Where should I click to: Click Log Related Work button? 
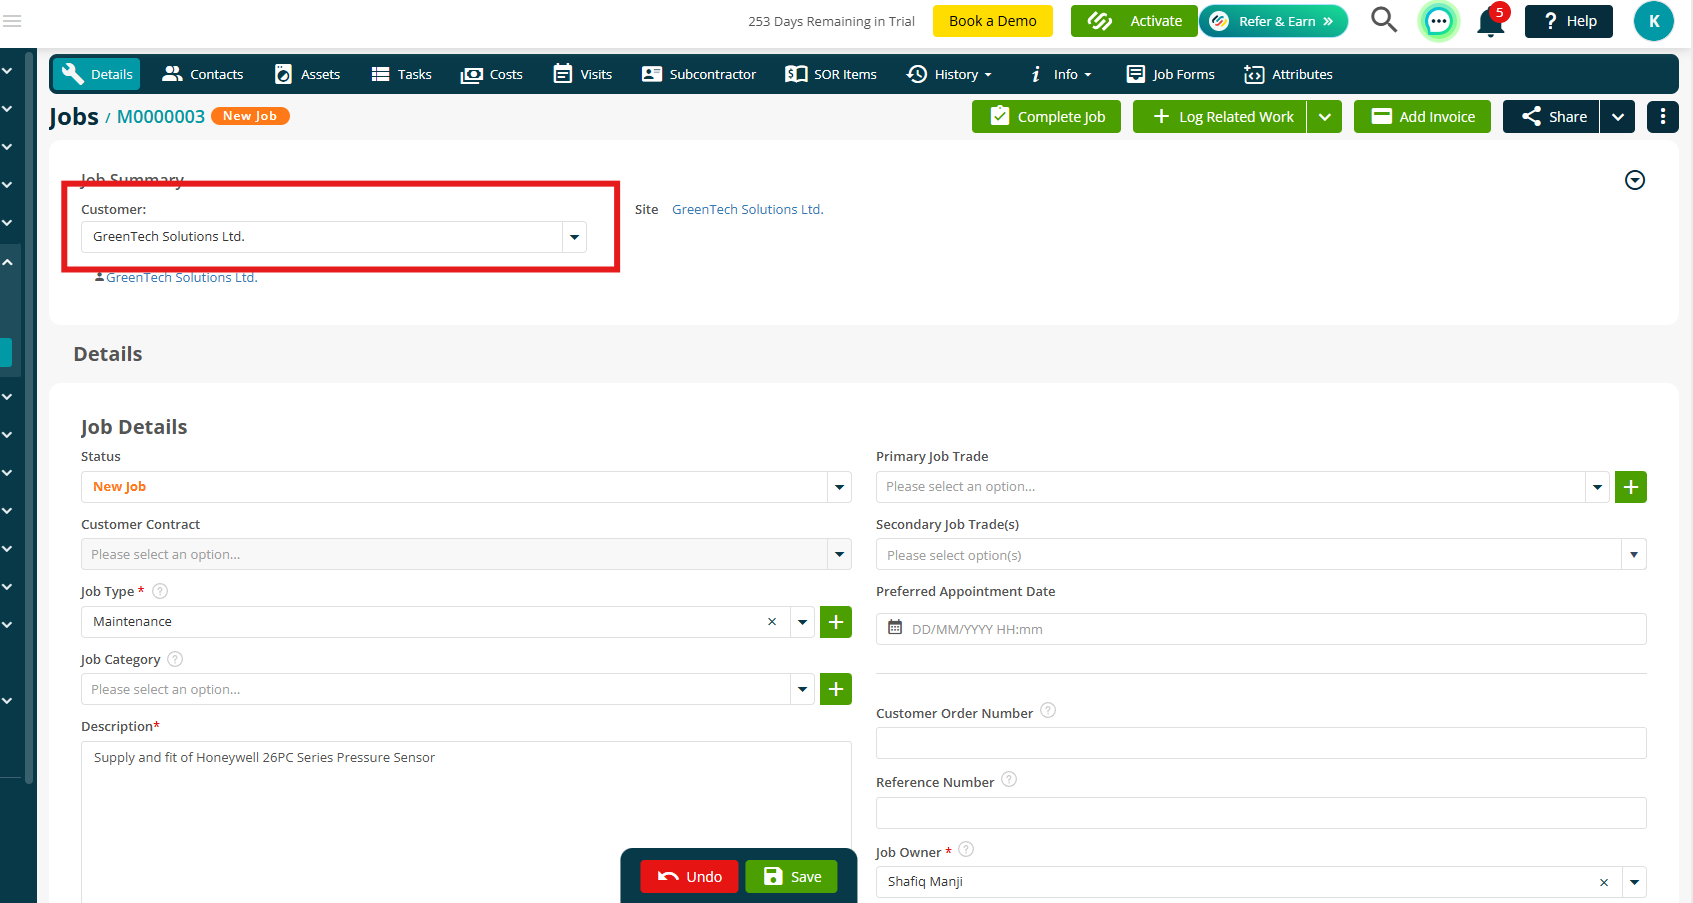tap(1220, 117)
